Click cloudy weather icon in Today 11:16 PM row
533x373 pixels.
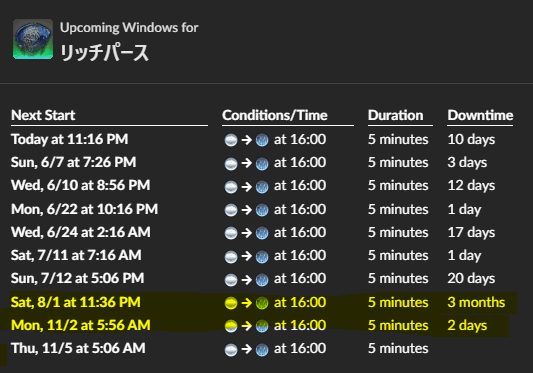[231, 140]
